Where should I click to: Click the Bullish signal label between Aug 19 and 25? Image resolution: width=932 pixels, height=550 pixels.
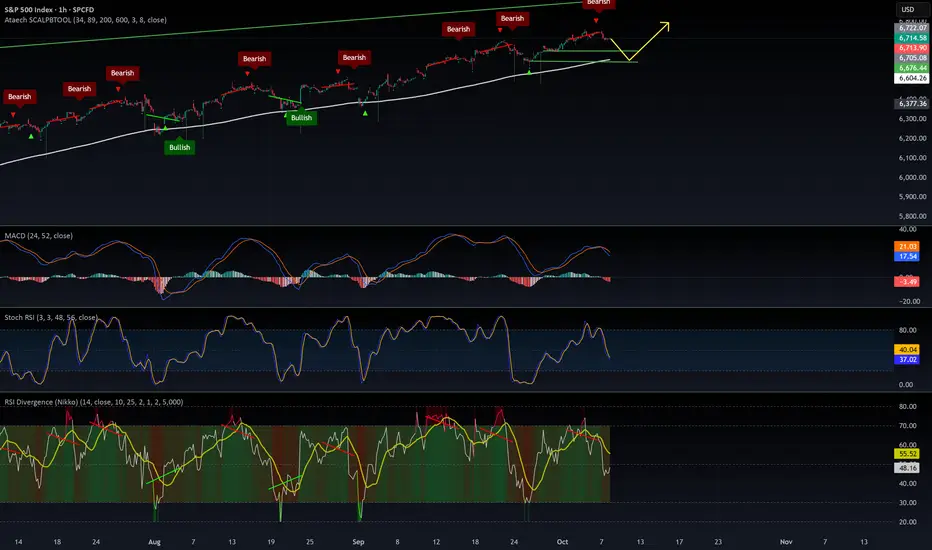click(x=301, y=118)
